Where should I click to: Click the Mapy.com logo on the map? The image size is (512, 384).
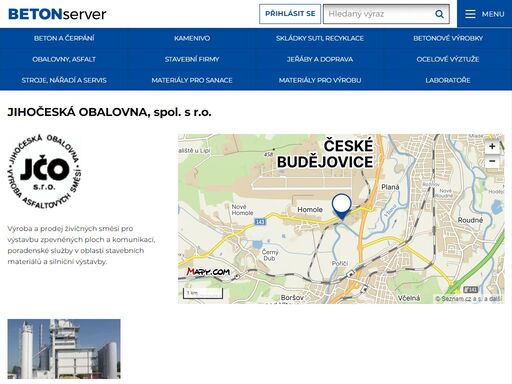click(208, 272)
